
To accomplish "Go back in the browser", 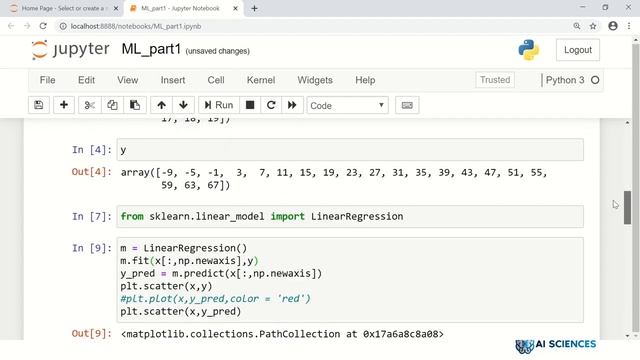I will point(11,26).
